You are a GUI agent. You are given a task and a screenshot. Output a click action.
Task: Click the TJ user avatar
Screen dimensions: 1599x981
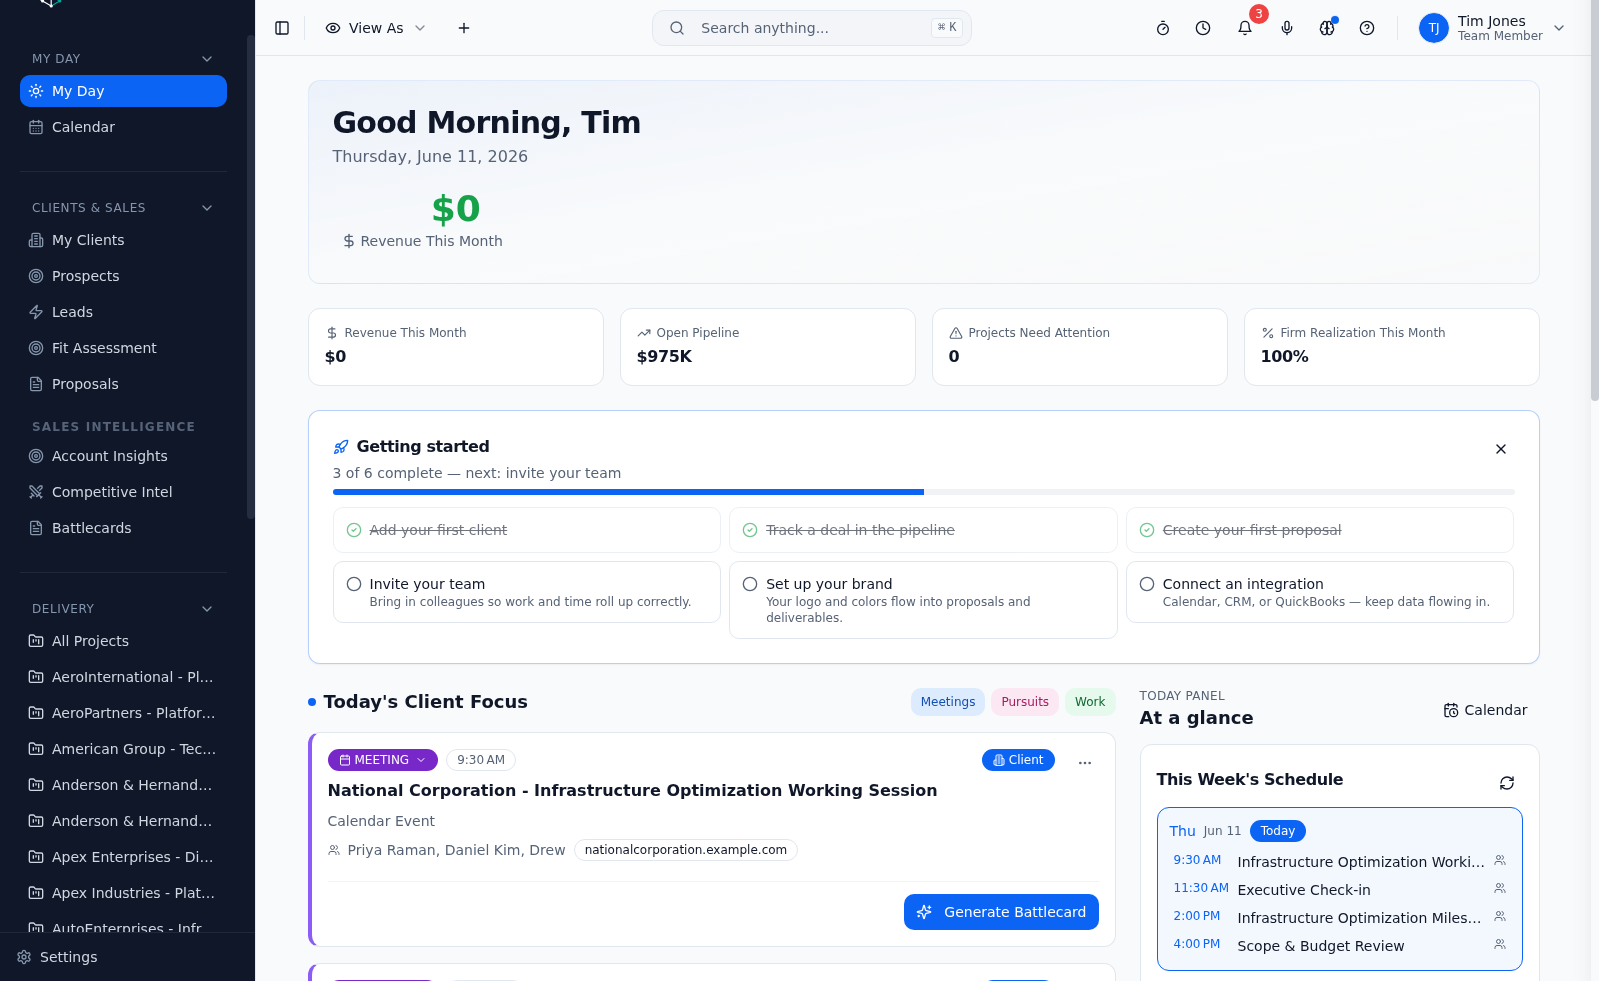click(x=1433, y=28)
